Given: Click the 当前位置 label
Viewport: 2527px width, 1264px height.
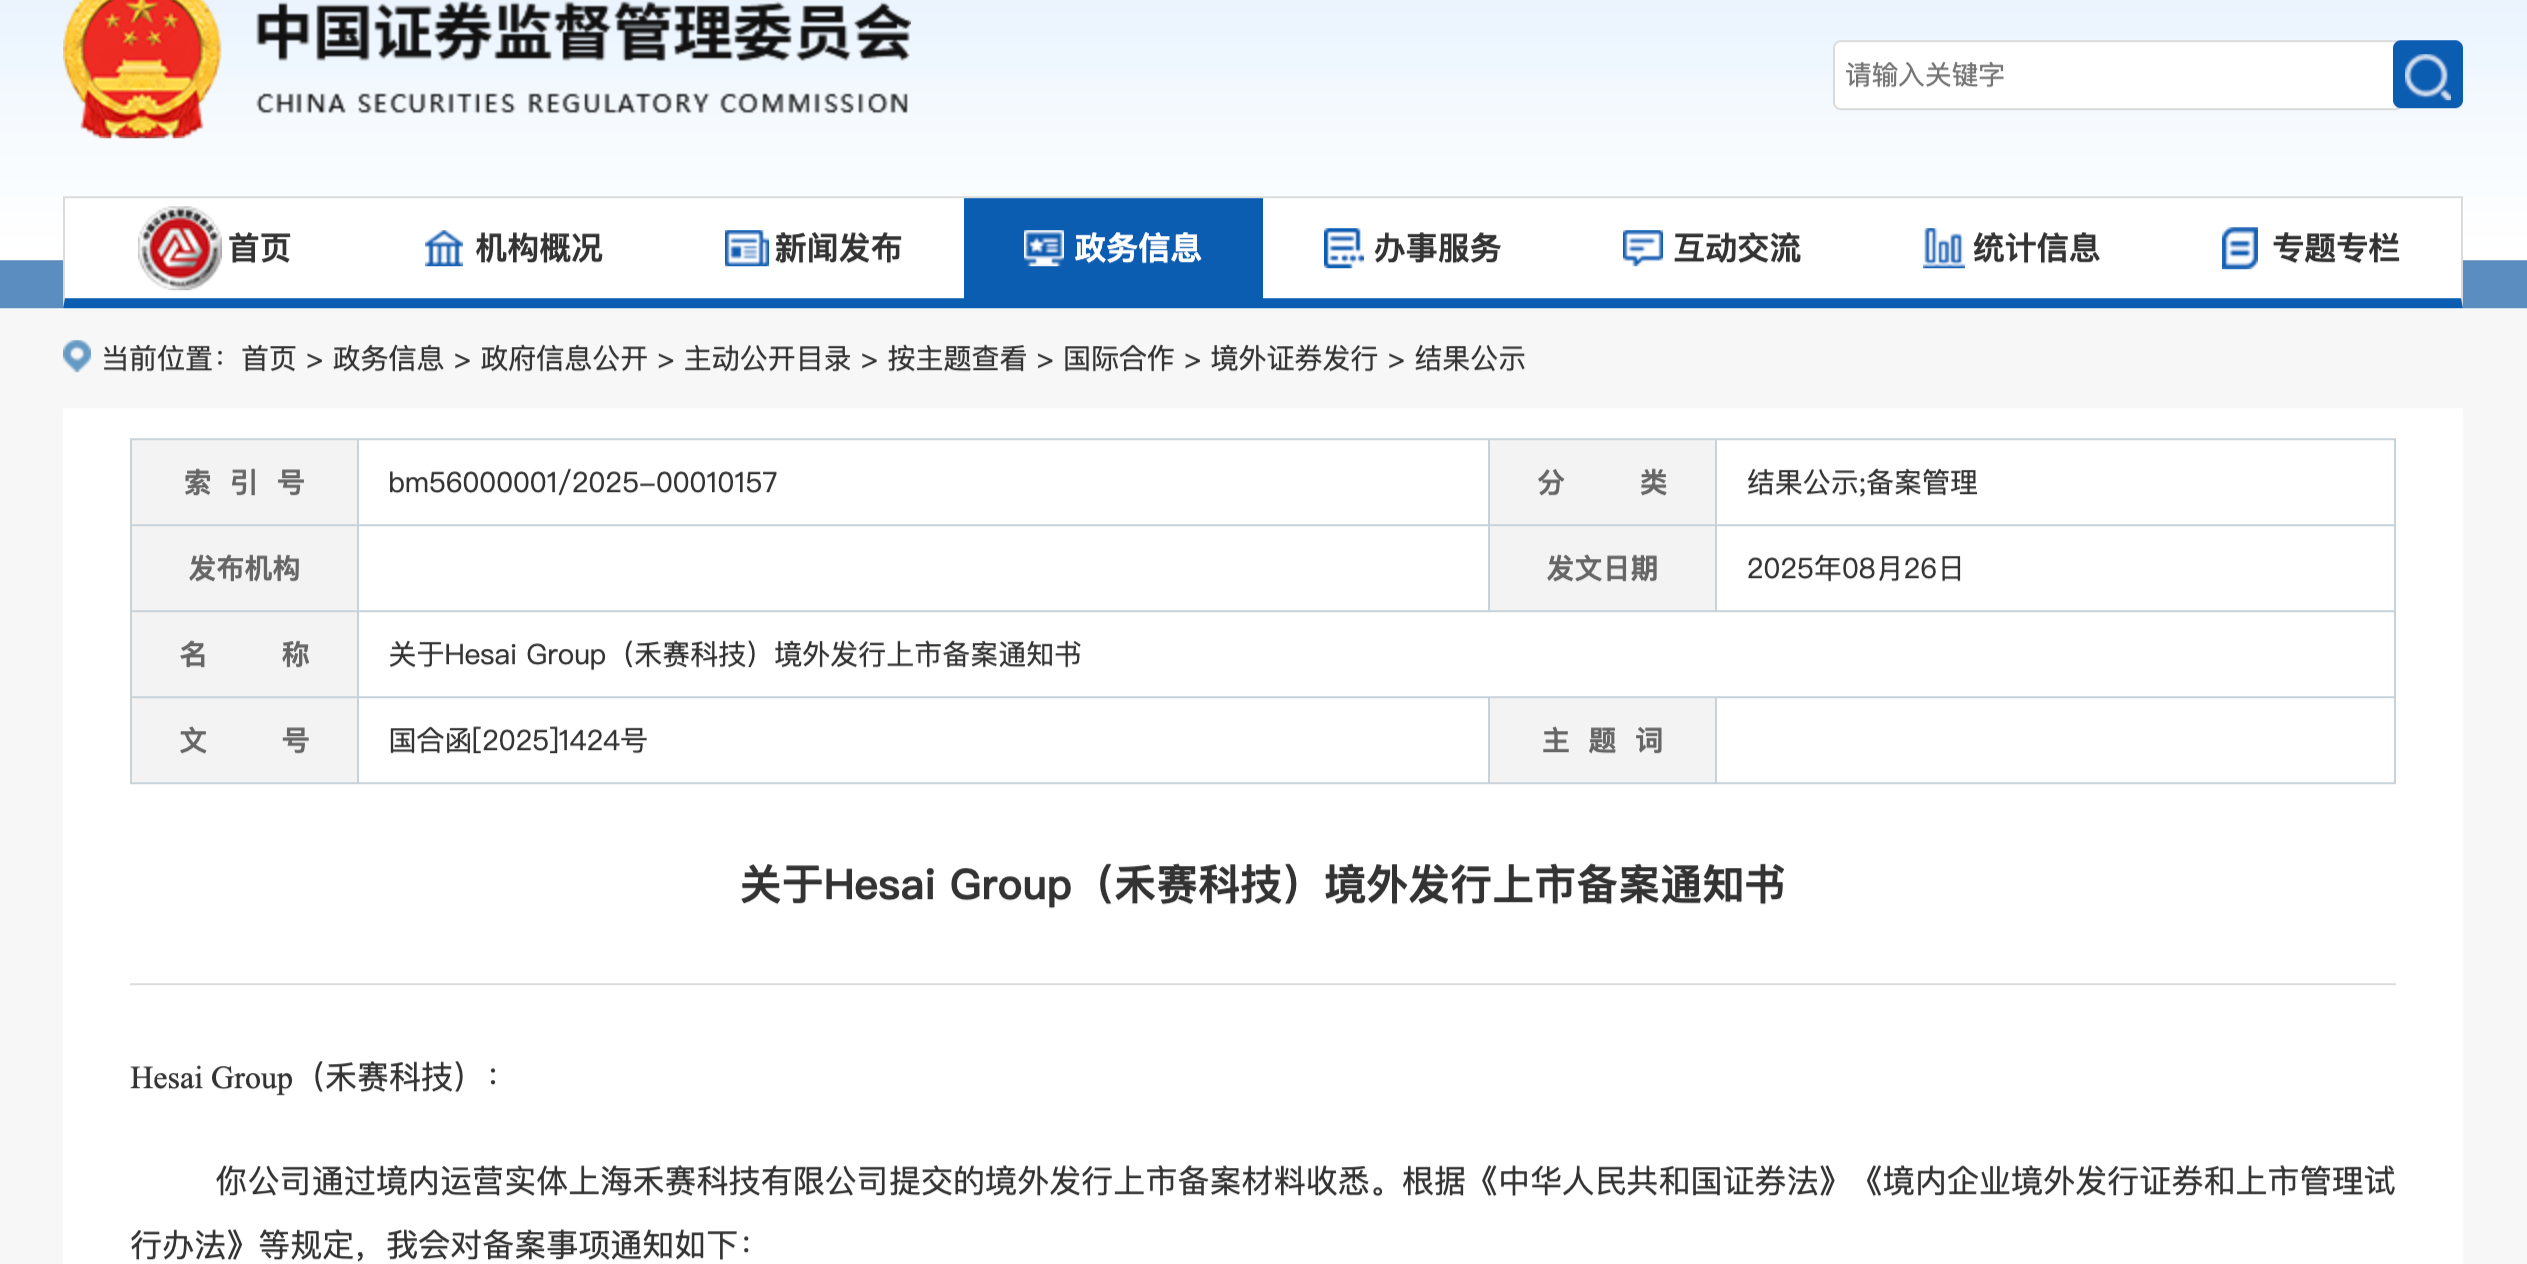Looking at the screenshot, I should click(164, 358).
